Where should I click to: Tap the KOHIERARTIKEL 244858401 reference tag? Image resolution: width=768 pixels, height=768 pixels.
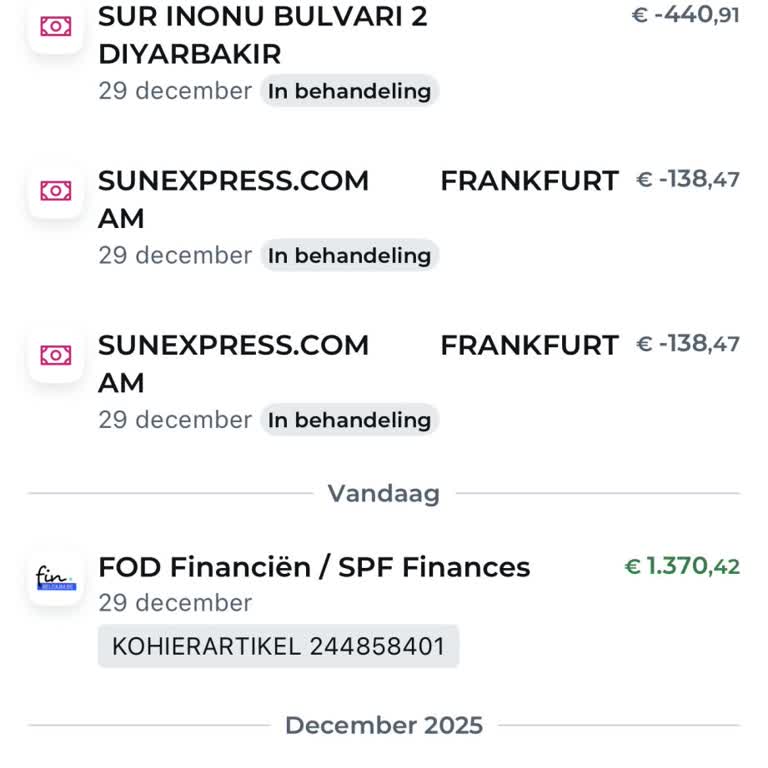point(278,646)
